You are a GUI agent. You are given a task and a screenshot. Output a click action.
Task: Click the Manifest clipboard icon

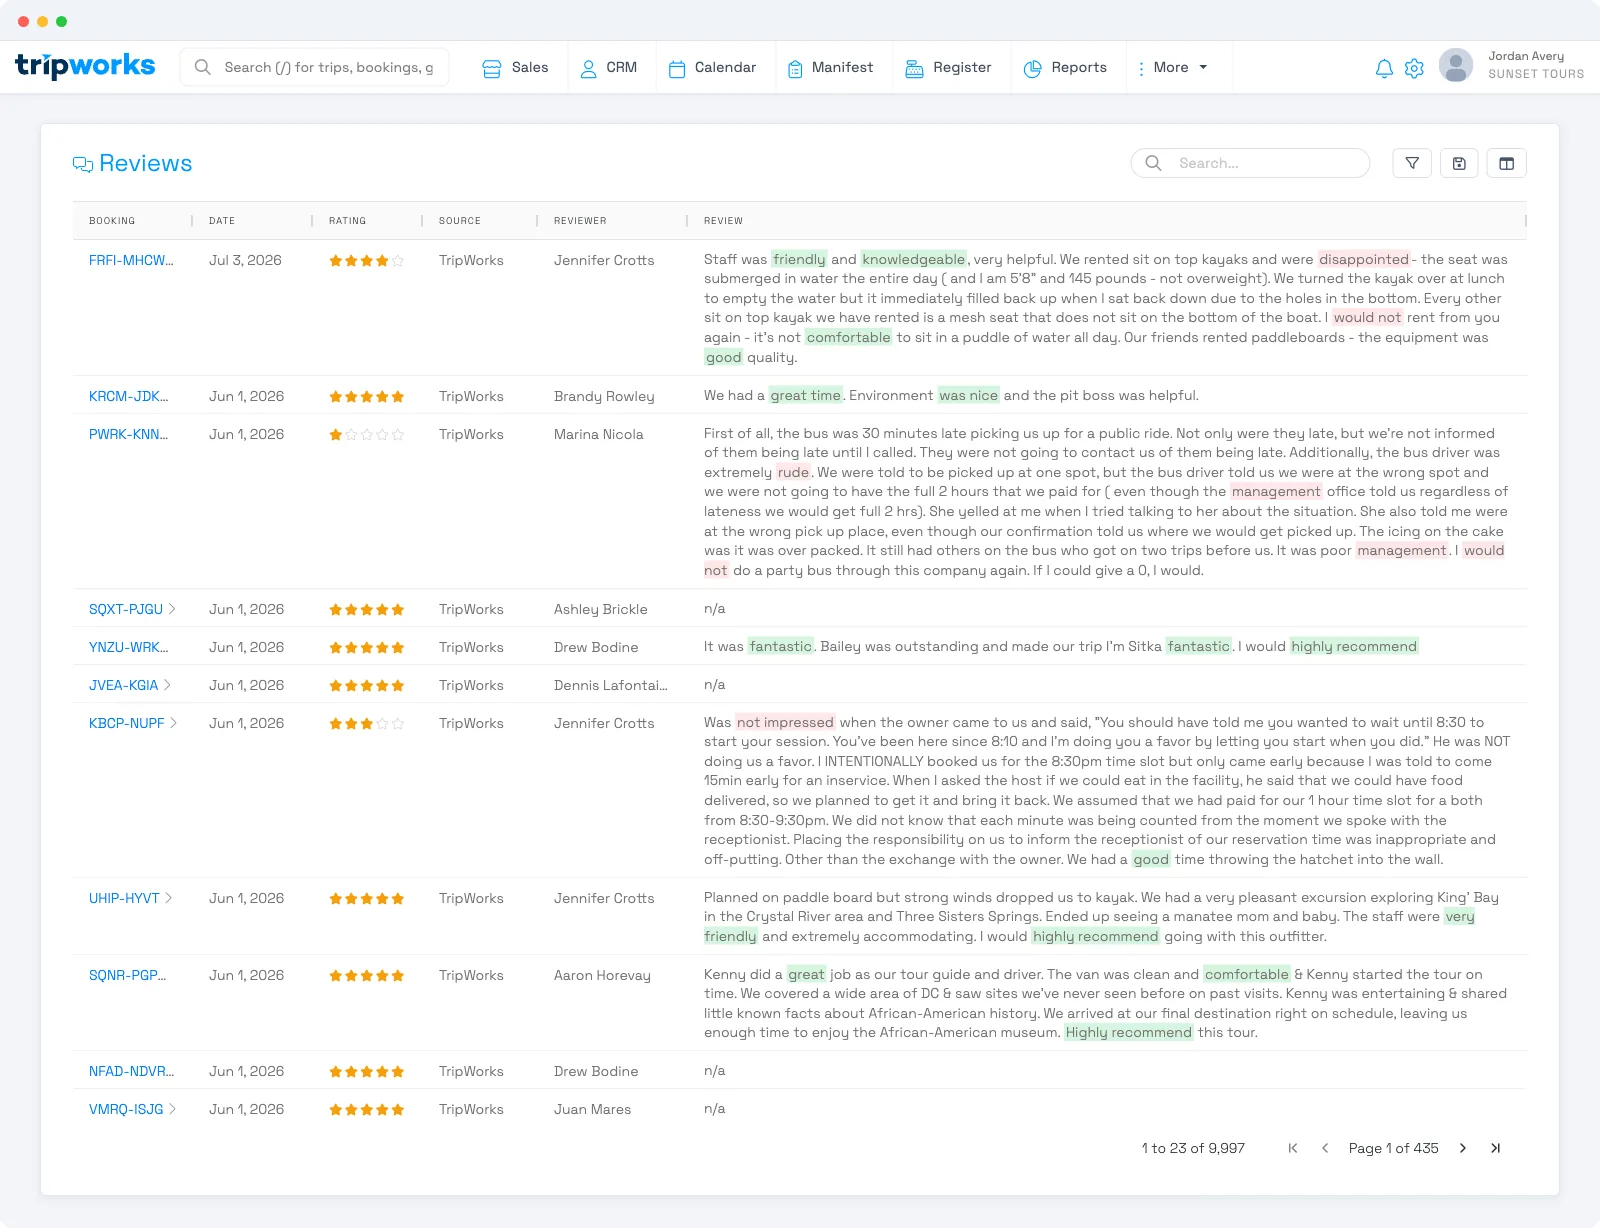coord(795,68)
